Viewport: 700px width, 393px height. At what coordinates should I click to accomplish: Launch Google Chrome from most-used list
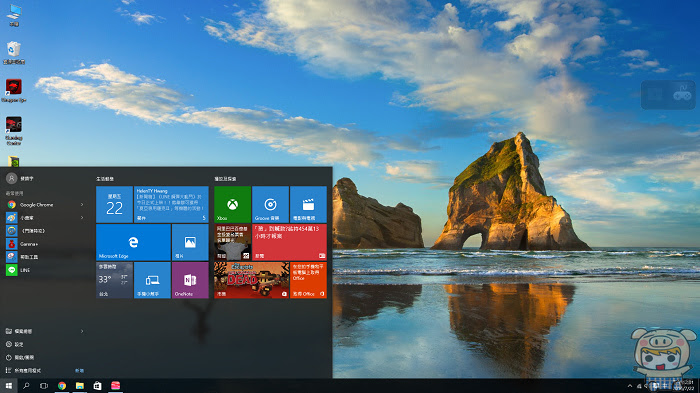click(45, 205)
